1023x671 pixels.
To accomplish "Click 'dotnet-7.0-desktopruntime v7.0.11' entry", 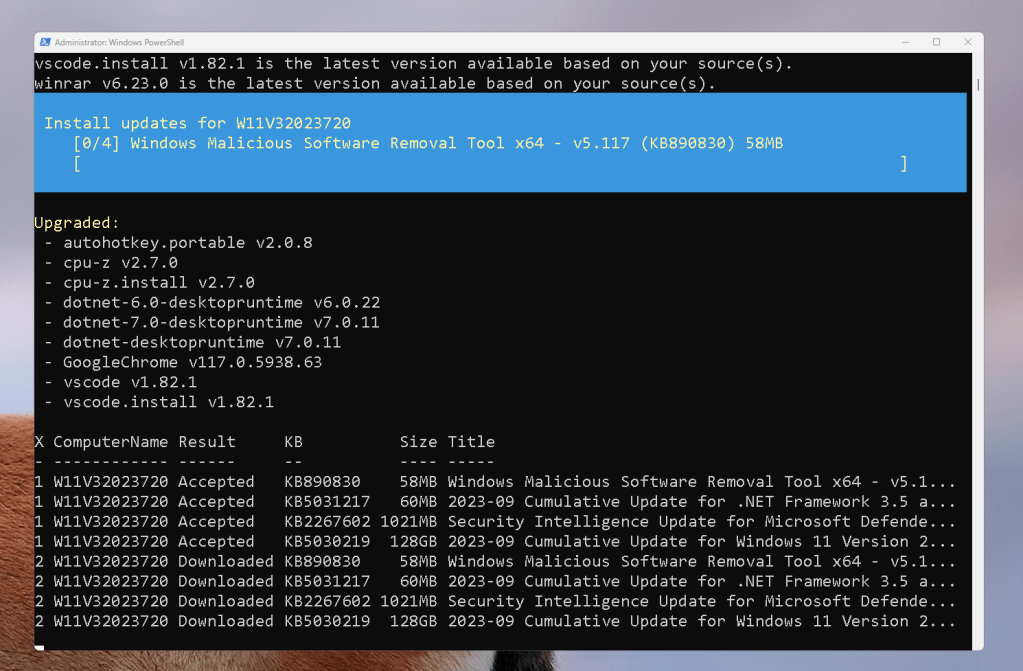I will pyautogui.click(x=221, y=322).
